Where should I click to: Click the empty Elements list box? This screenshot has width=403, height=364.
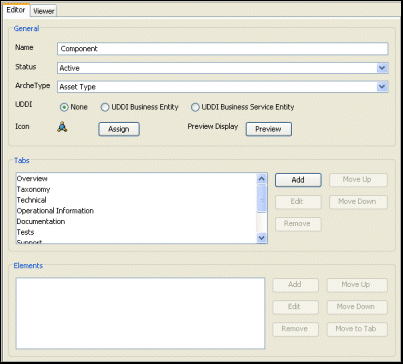[x=140, y=313]
